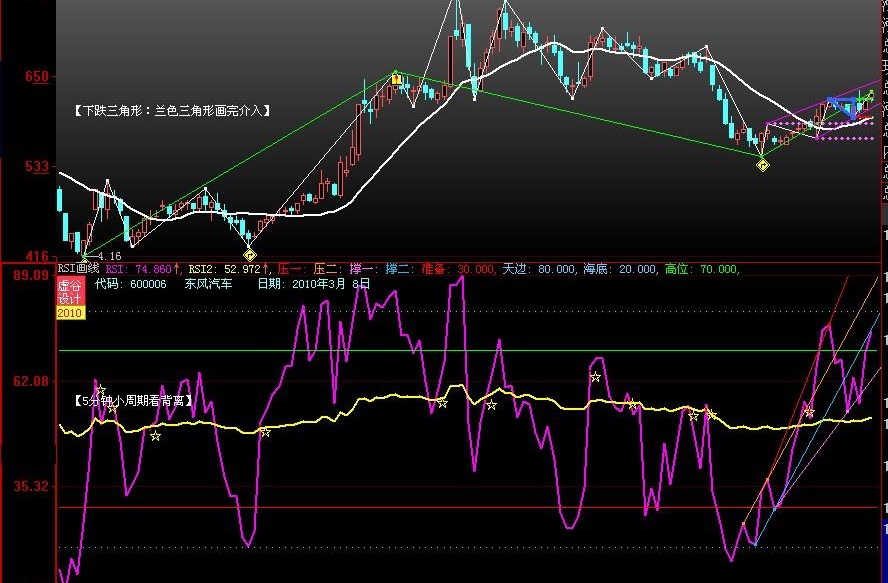
Task: Click the RSI画线 indicator title
Action: pos(79,269)
